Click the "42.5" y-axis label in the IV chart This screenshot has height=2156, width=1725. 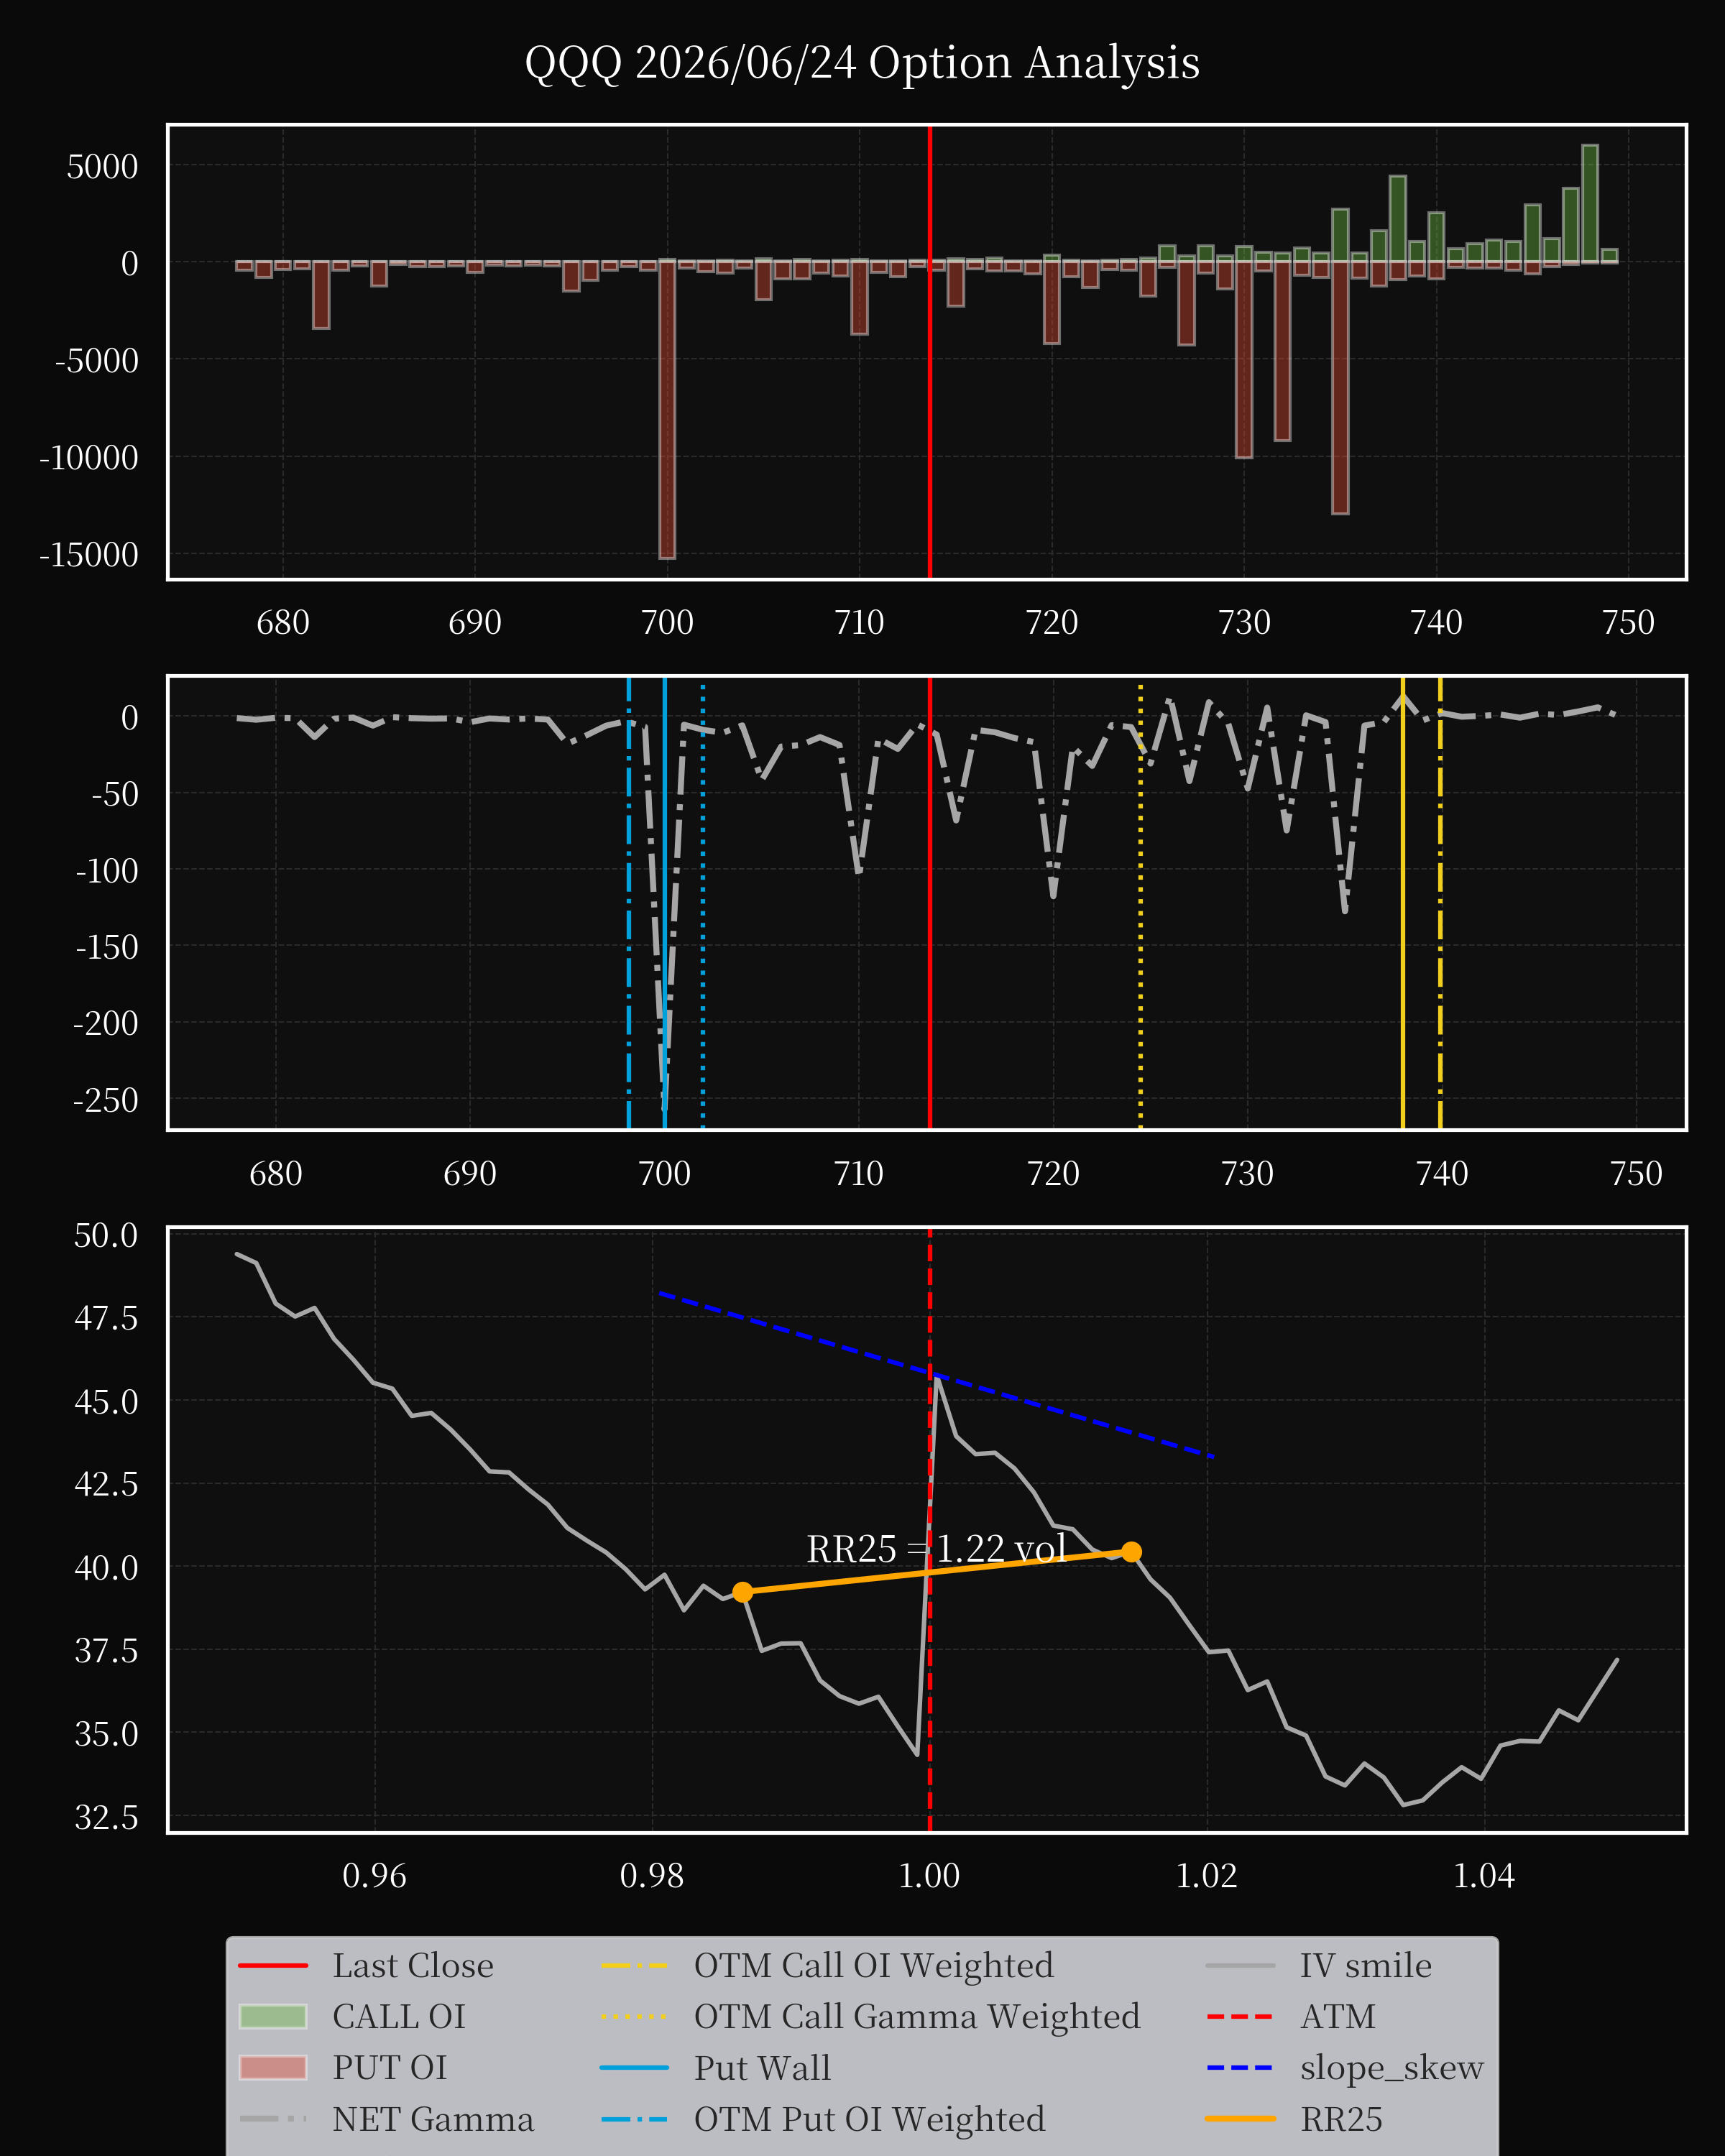[106, 1484]
